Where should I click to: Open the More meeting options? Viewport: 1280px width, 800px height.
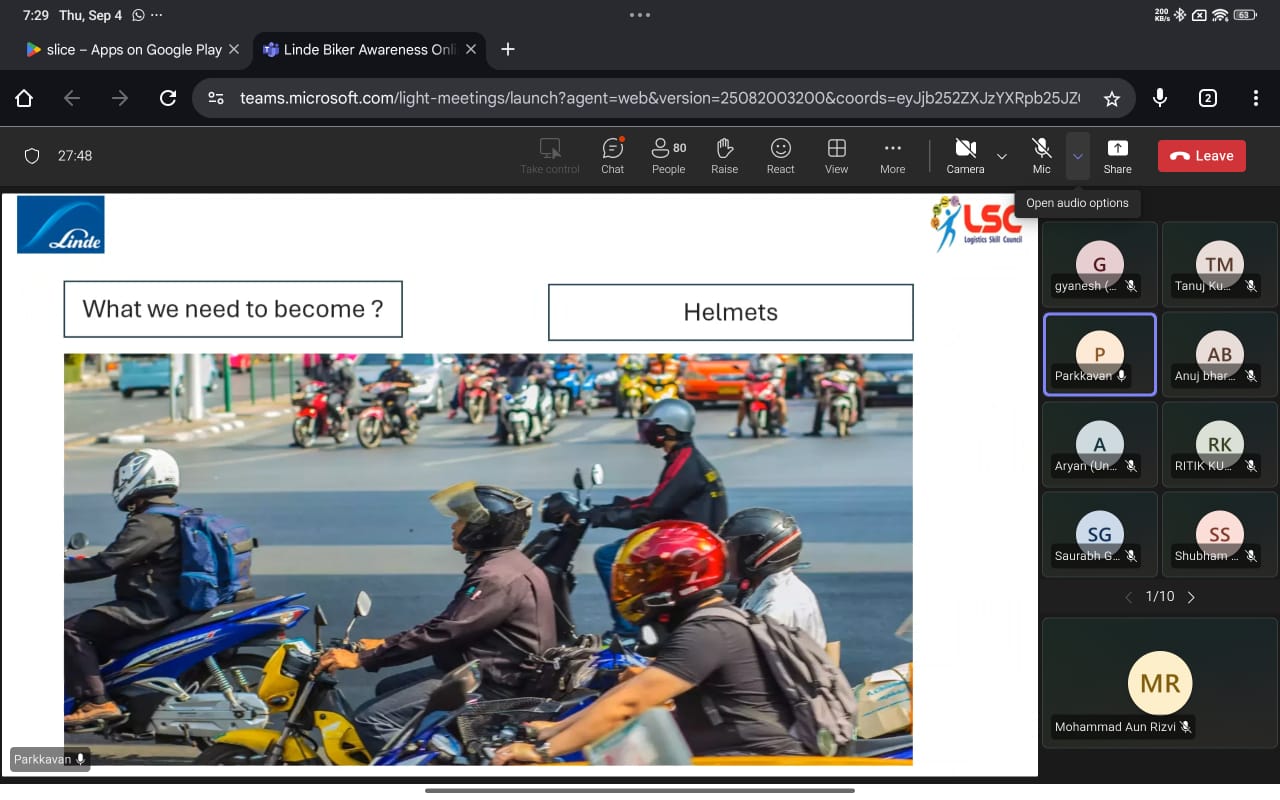click(892, 155)
